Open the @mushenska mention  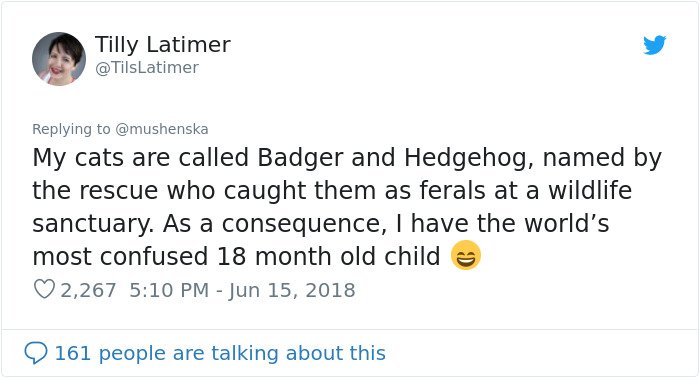[x=162, y=129]
